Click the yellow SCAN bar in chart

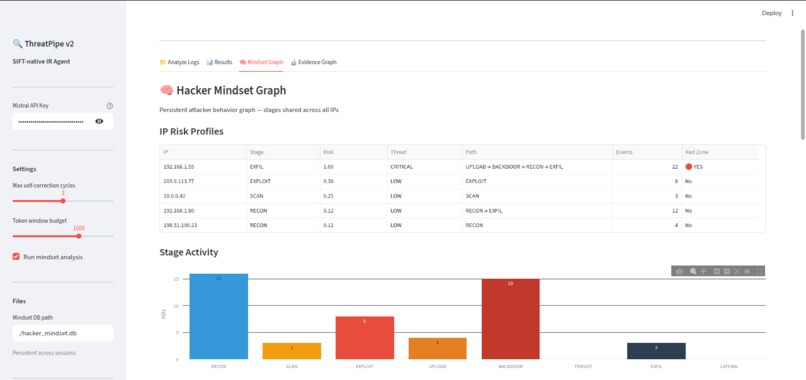pos(291,351)
